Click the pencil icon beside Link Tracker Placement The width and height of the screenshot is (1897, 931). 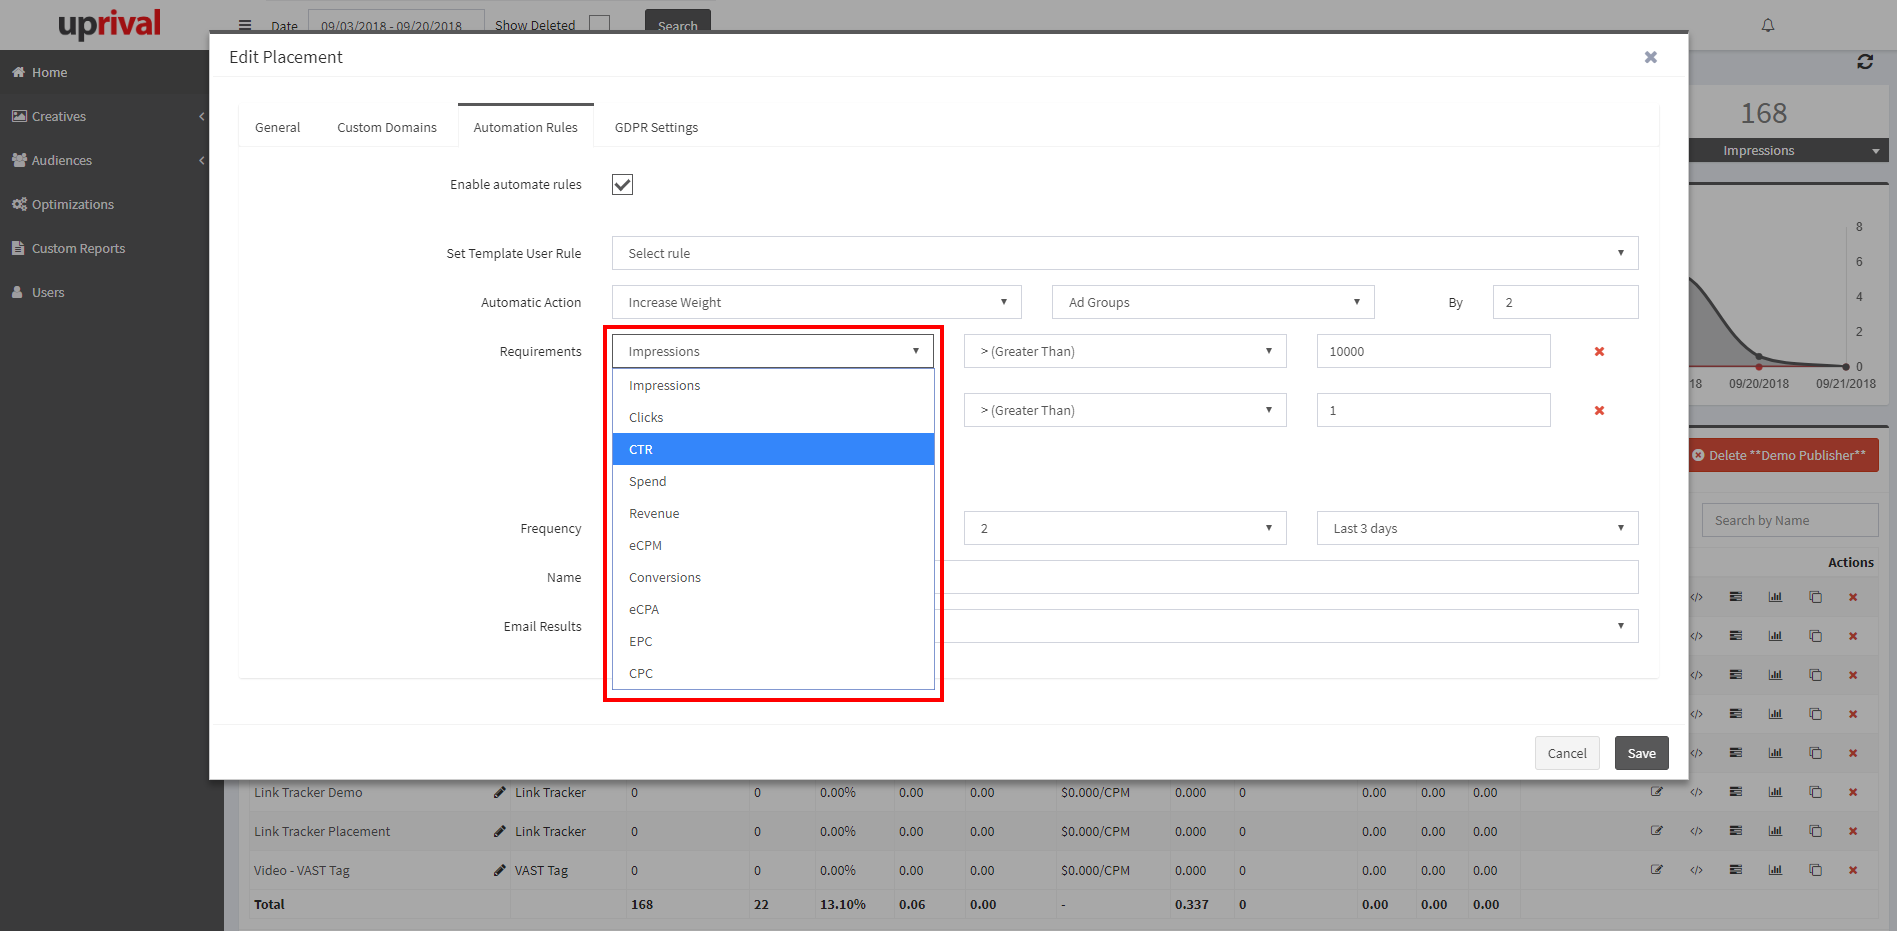(499, 831)
